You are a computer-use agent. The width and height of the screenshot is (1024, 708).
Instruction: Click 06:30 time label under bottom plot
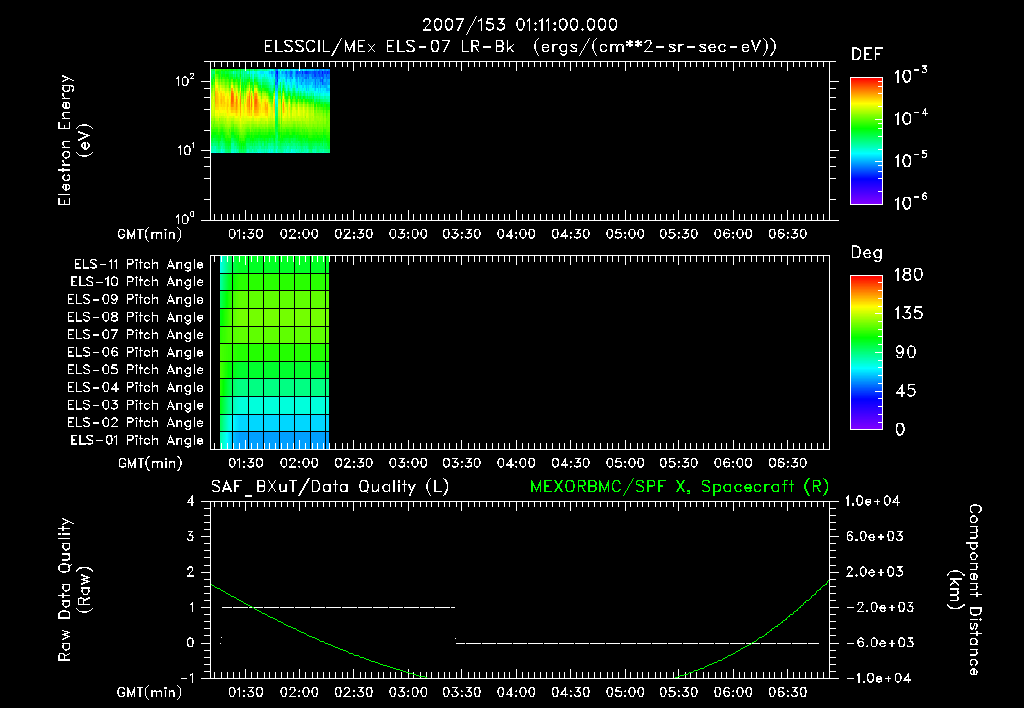click(788, 692)
